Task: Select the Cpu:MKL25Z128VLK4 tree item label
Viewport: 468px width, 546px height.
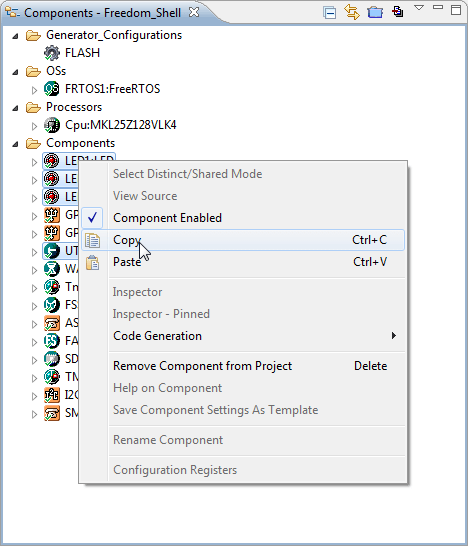Action: 120,125
